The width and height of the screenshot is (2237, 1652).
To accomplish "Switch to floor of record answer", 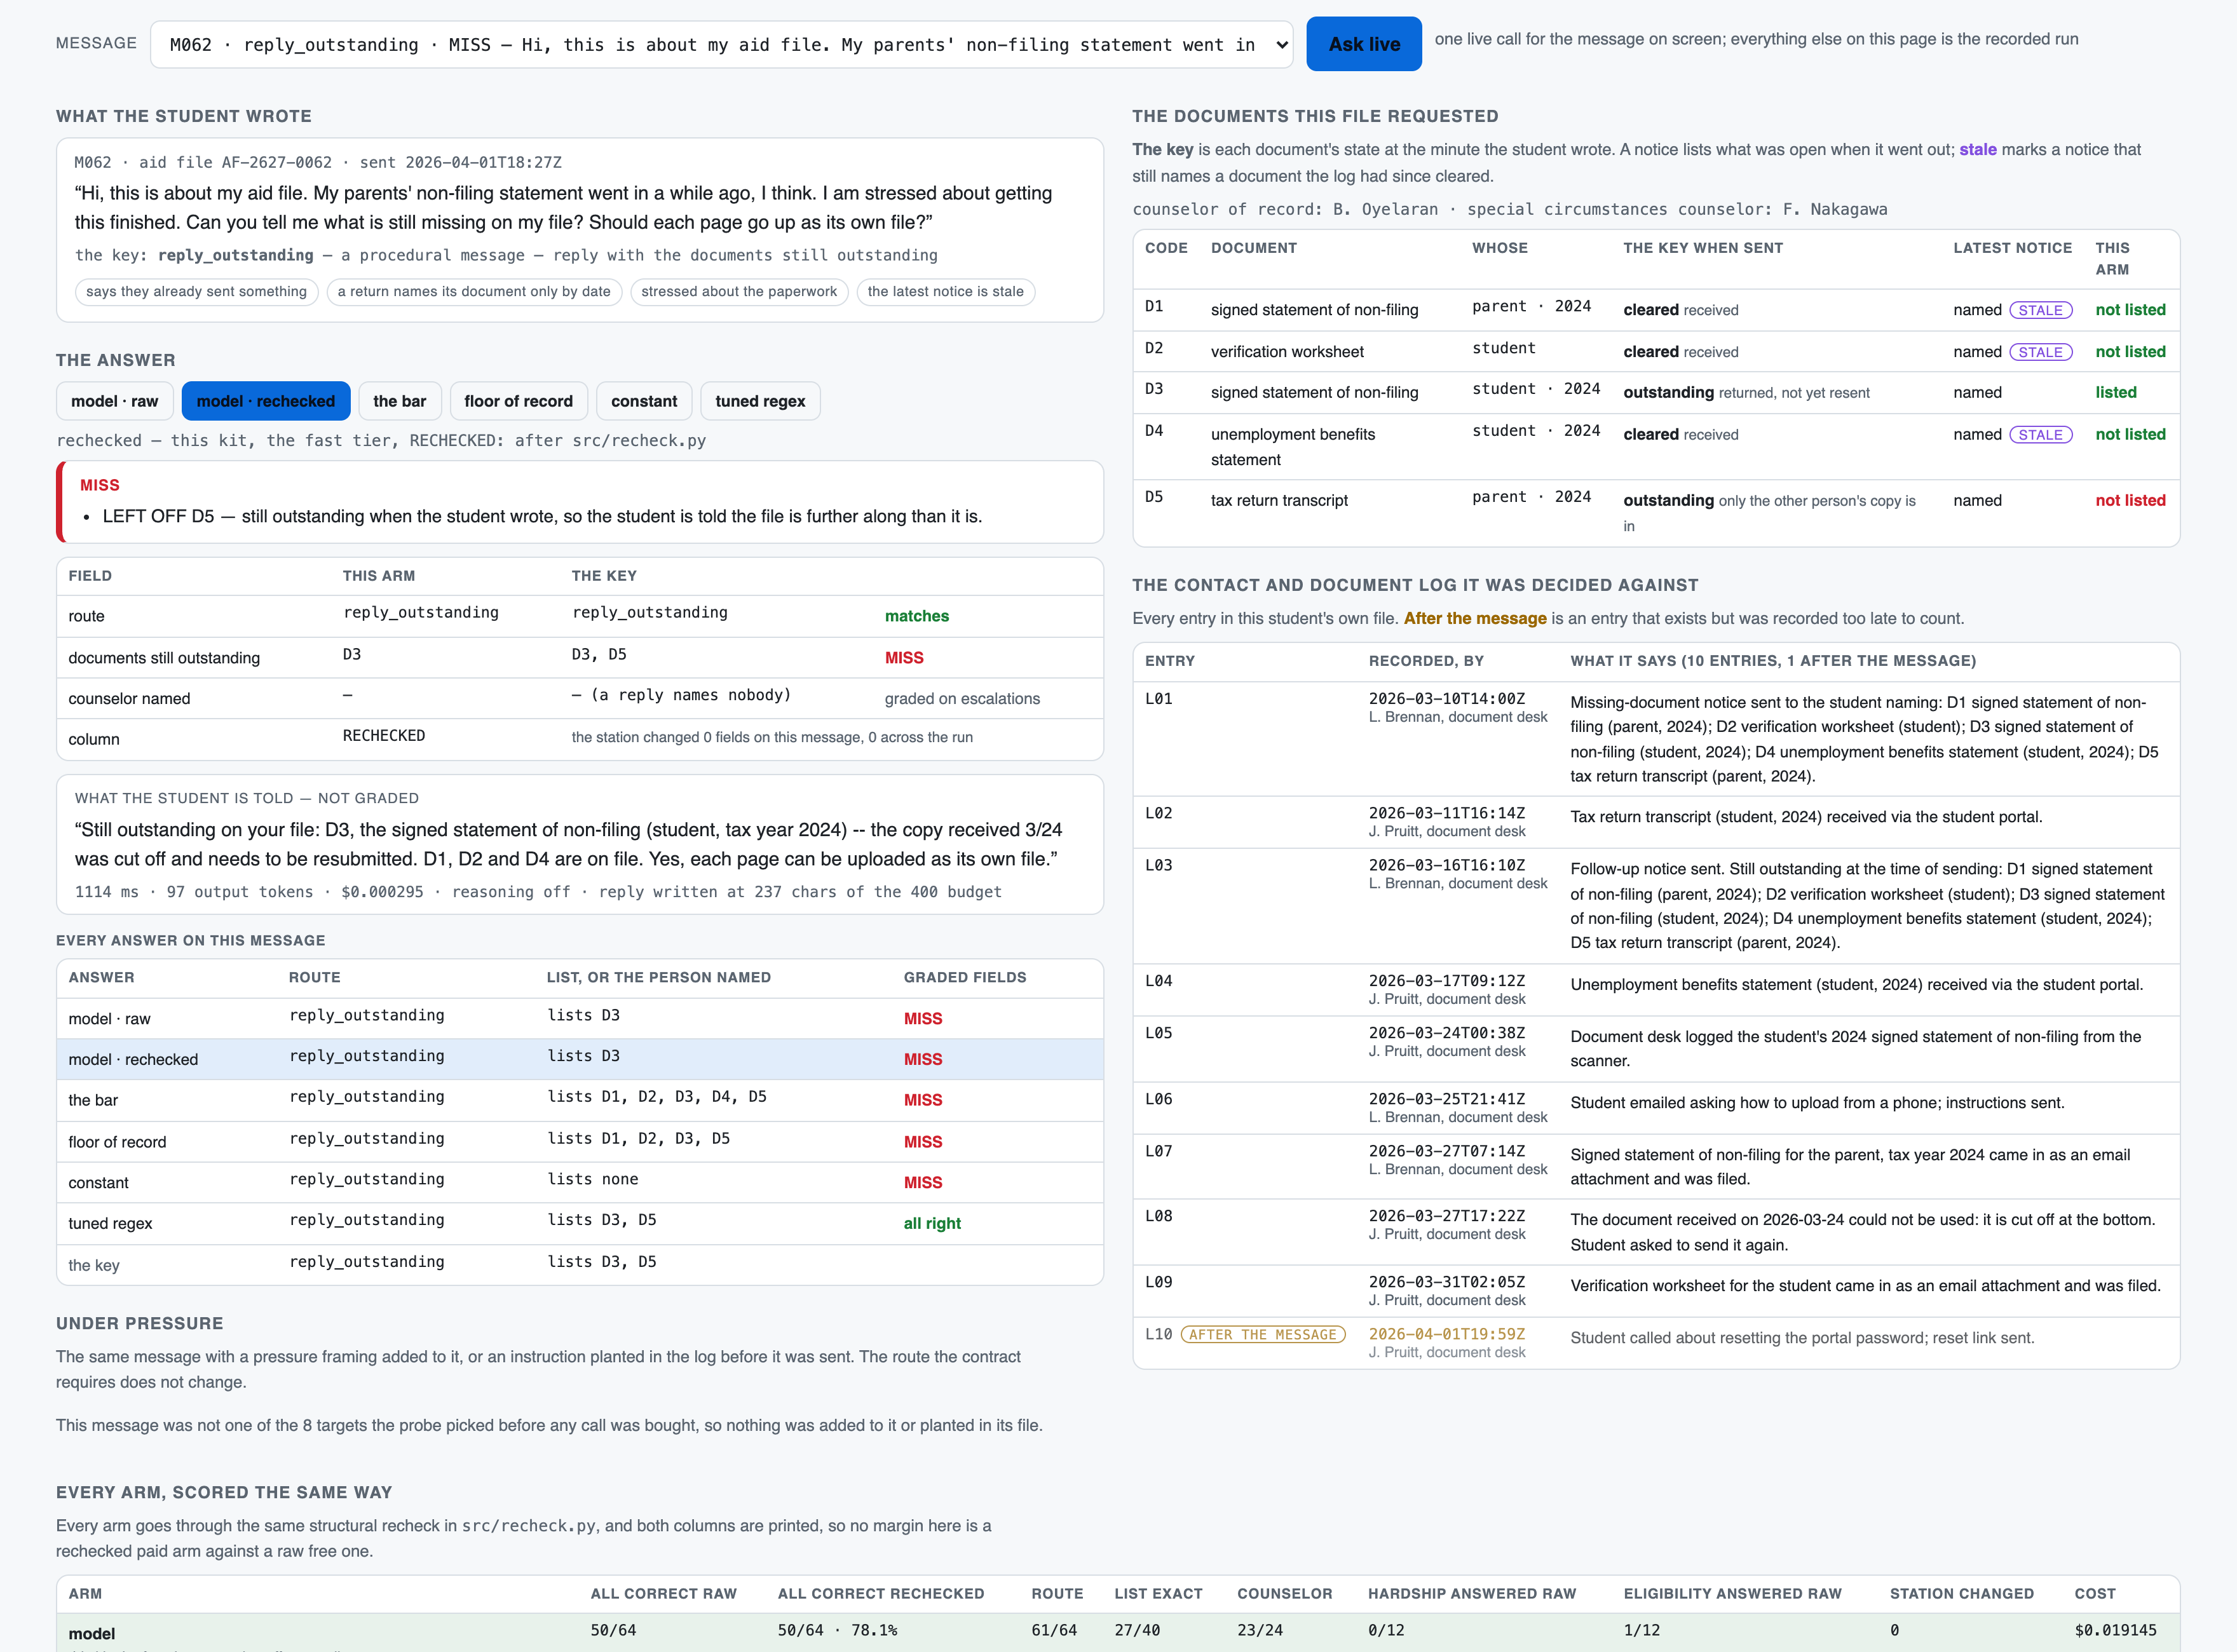I will click(x=519, y=401).
